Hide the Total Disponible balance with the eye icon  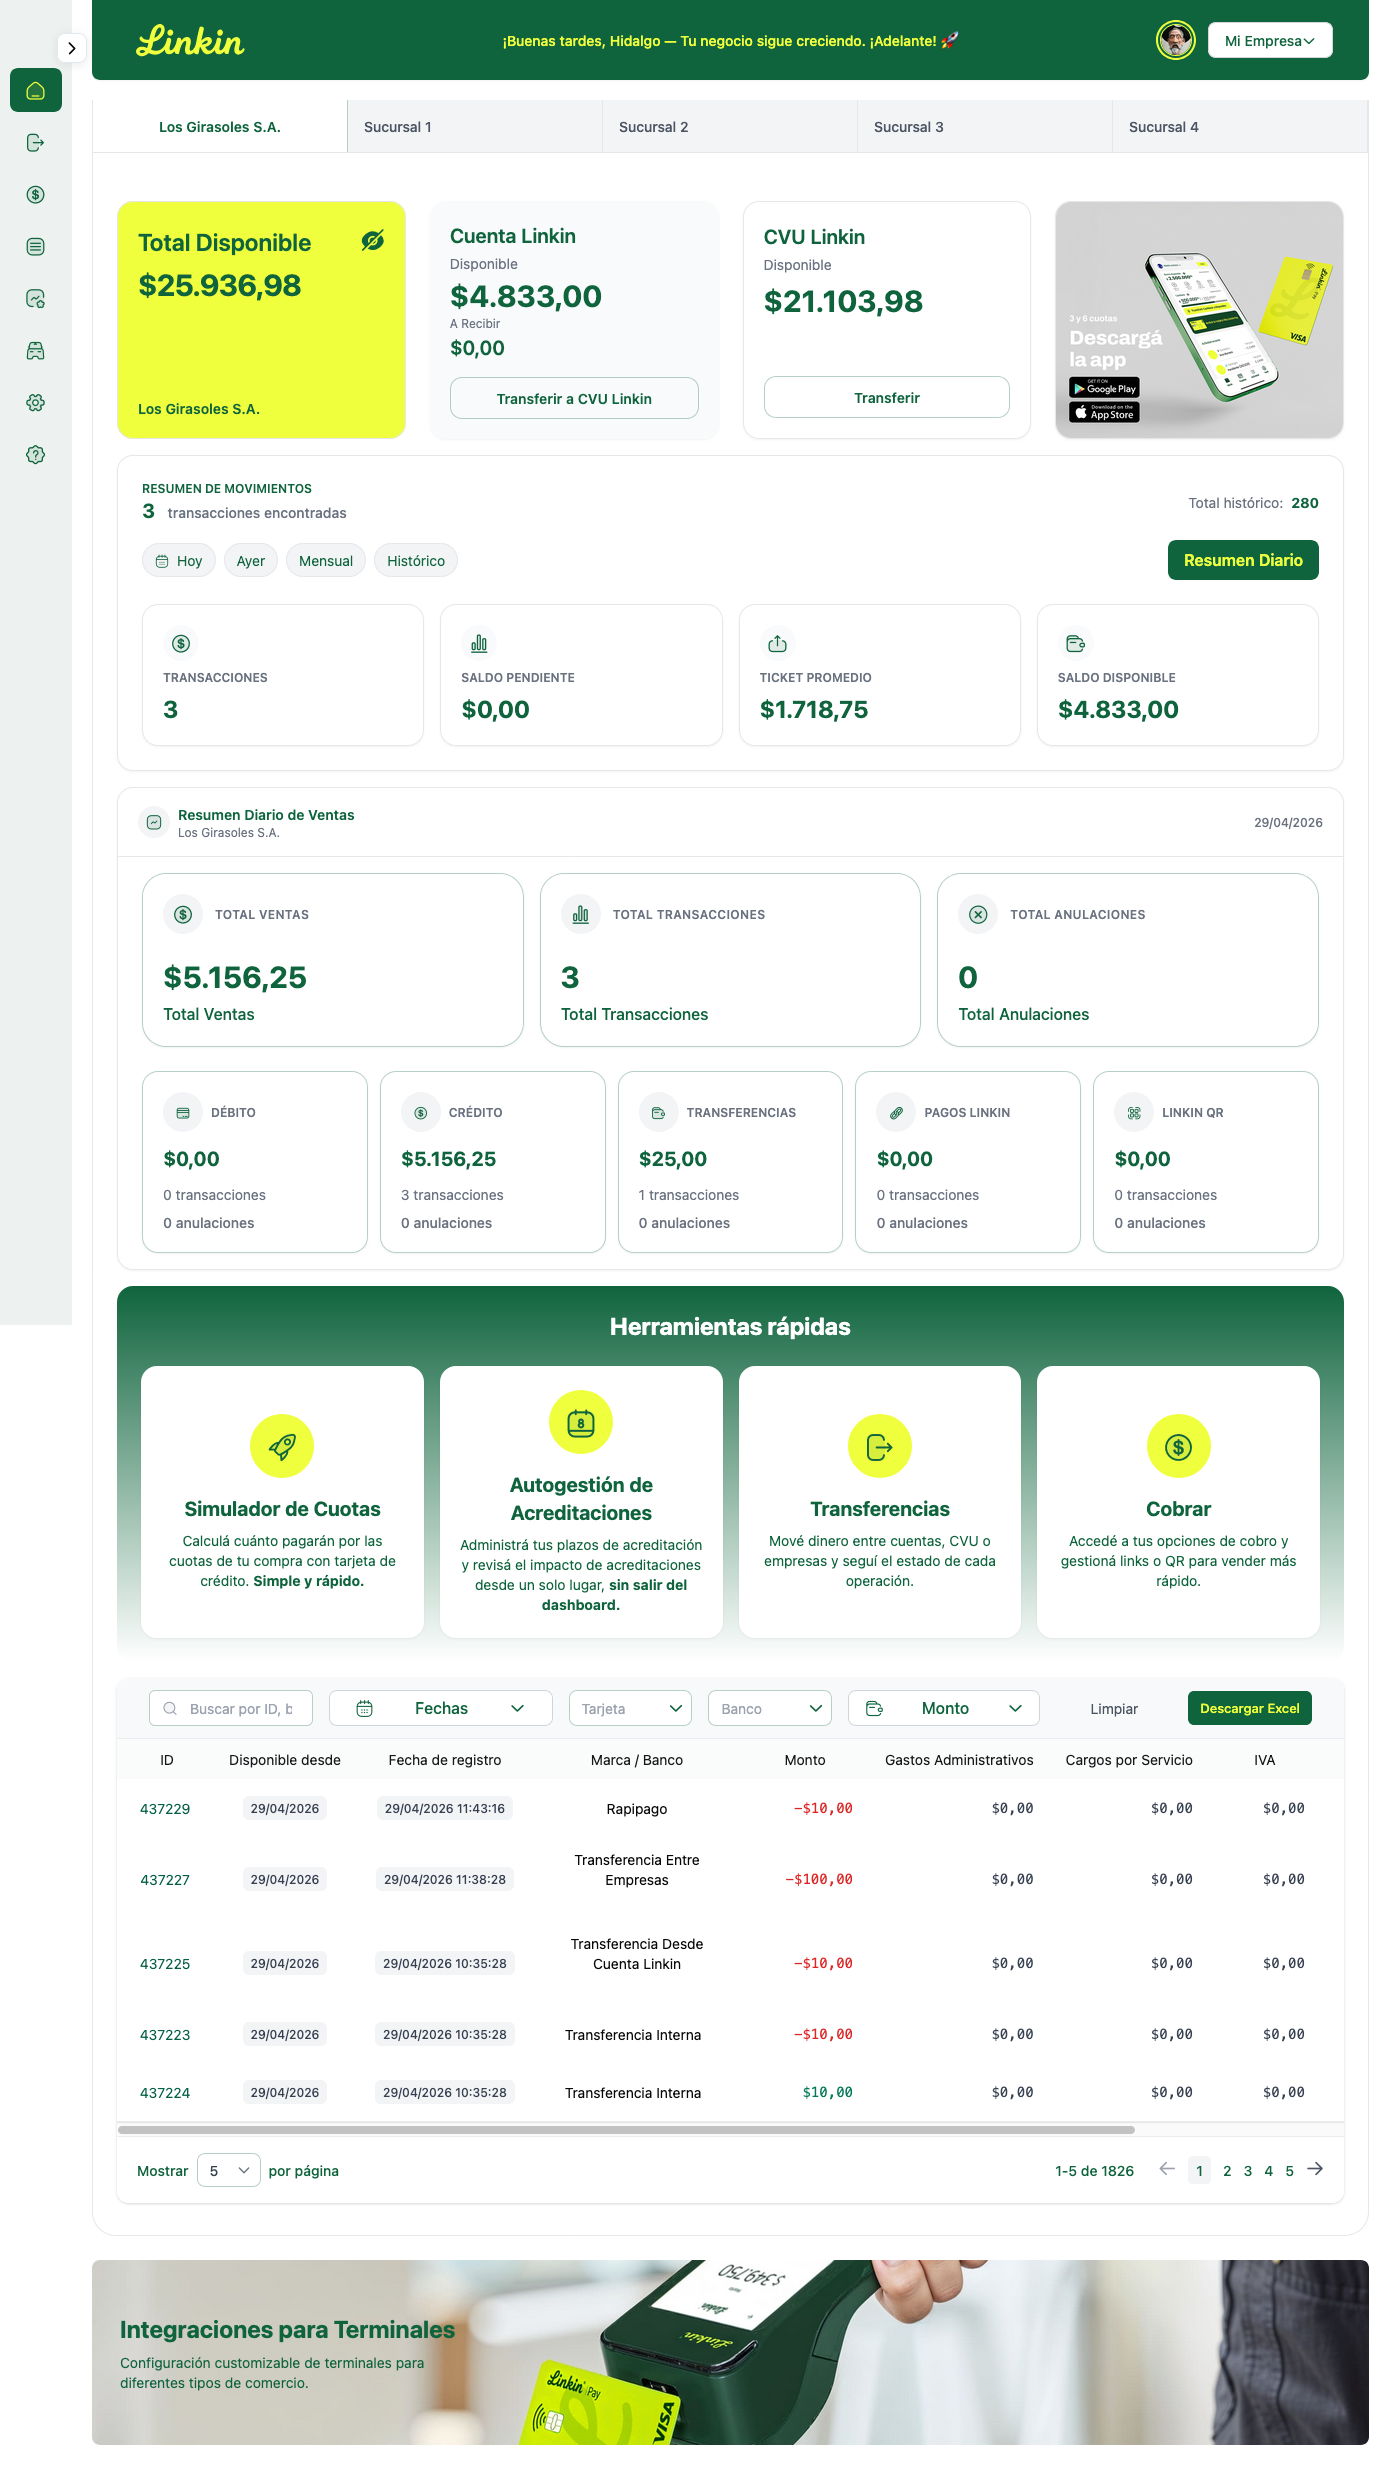pos(373,241)
